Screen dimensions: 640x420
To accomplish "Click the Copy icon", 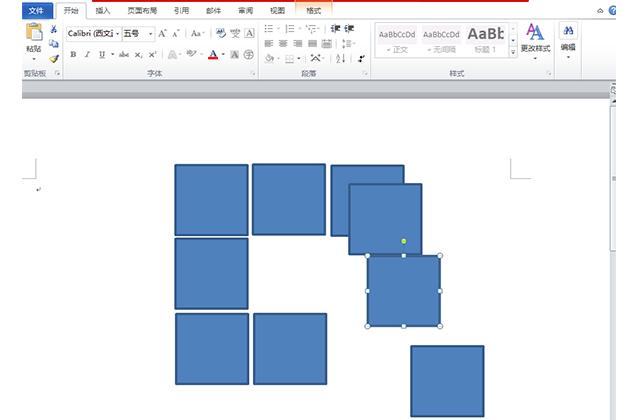I will (53, 44).
